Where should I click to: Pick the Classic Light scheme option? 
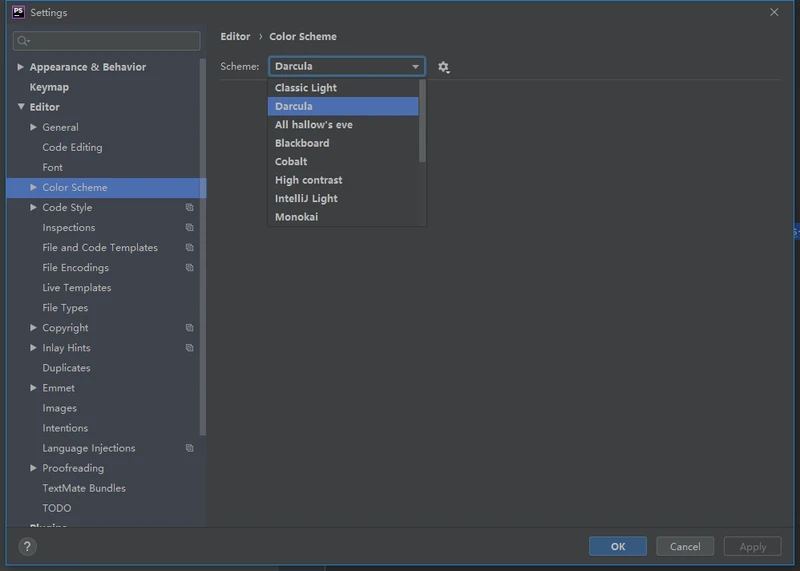(x=305, y=88)
